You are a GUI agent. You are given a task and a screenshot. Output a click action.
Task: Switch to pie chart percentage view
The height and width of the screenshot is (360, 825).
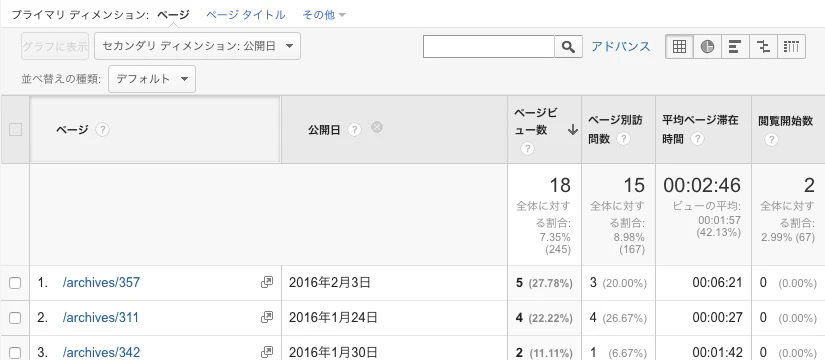tap(708, 46)
